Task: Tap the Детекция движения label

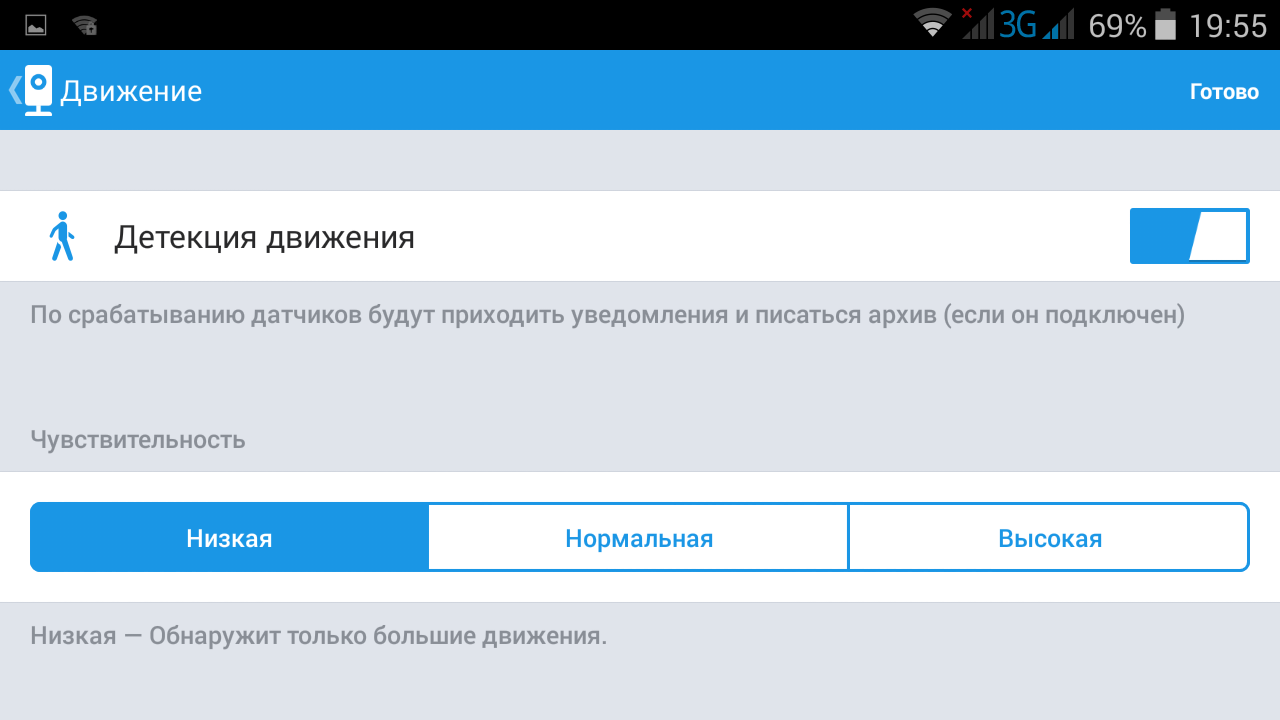Action: 264,237
